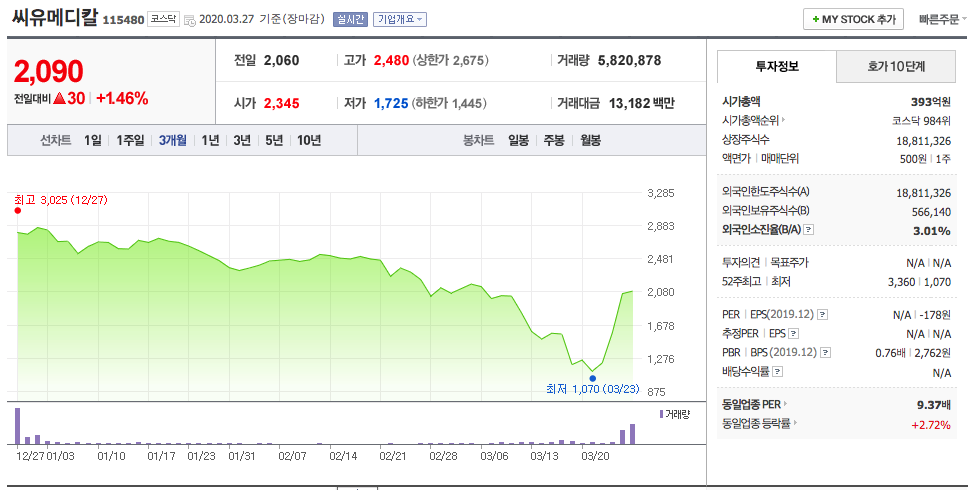The height and width of the screenshot is (490, 973).
Task: Click 코스닥 984위 ranking value
Action: click(921, 121)
